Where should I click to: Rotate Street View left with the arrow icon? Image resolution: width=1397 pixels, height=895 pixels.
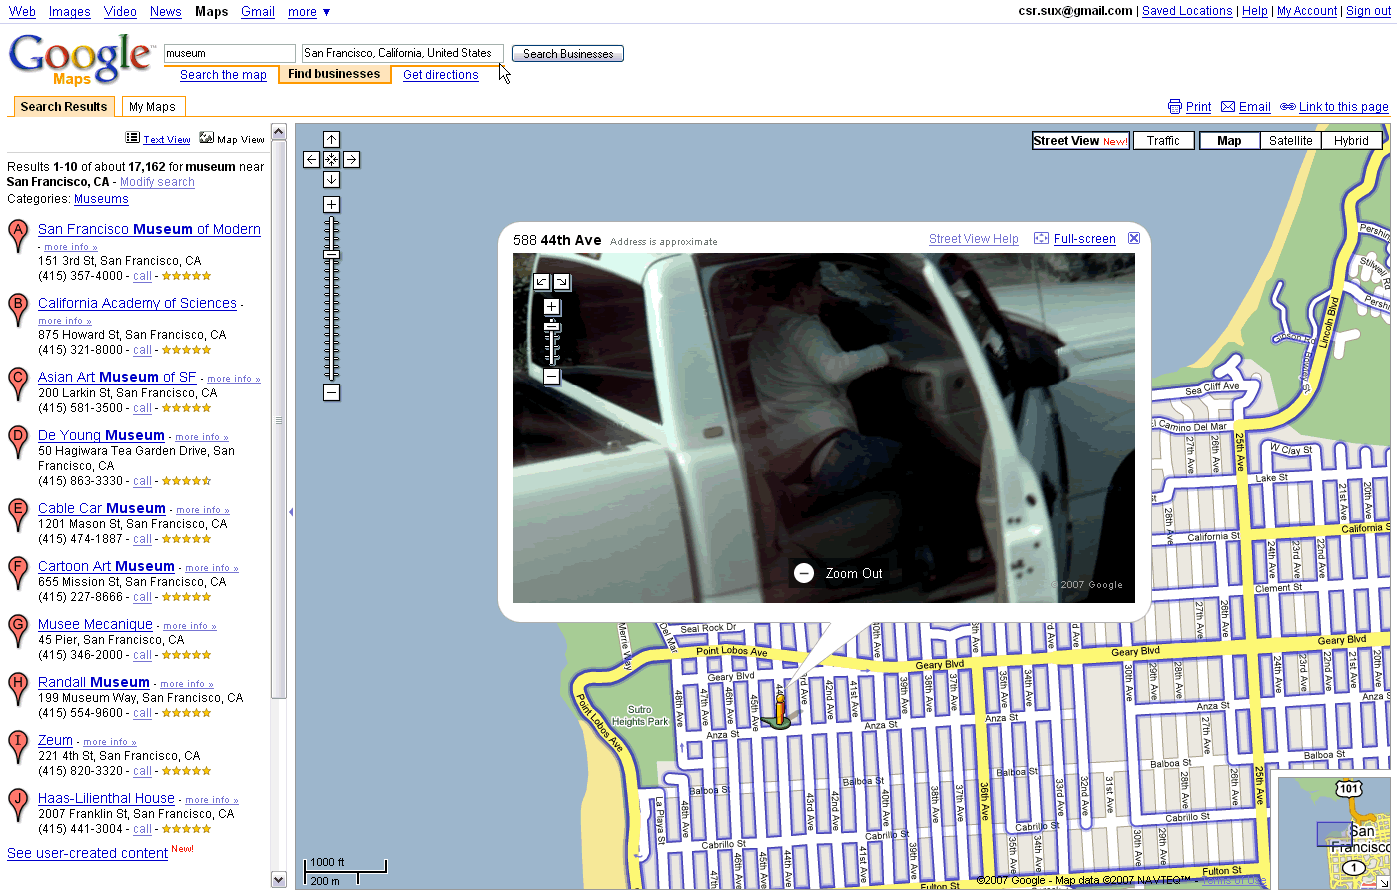click(542, 282)
